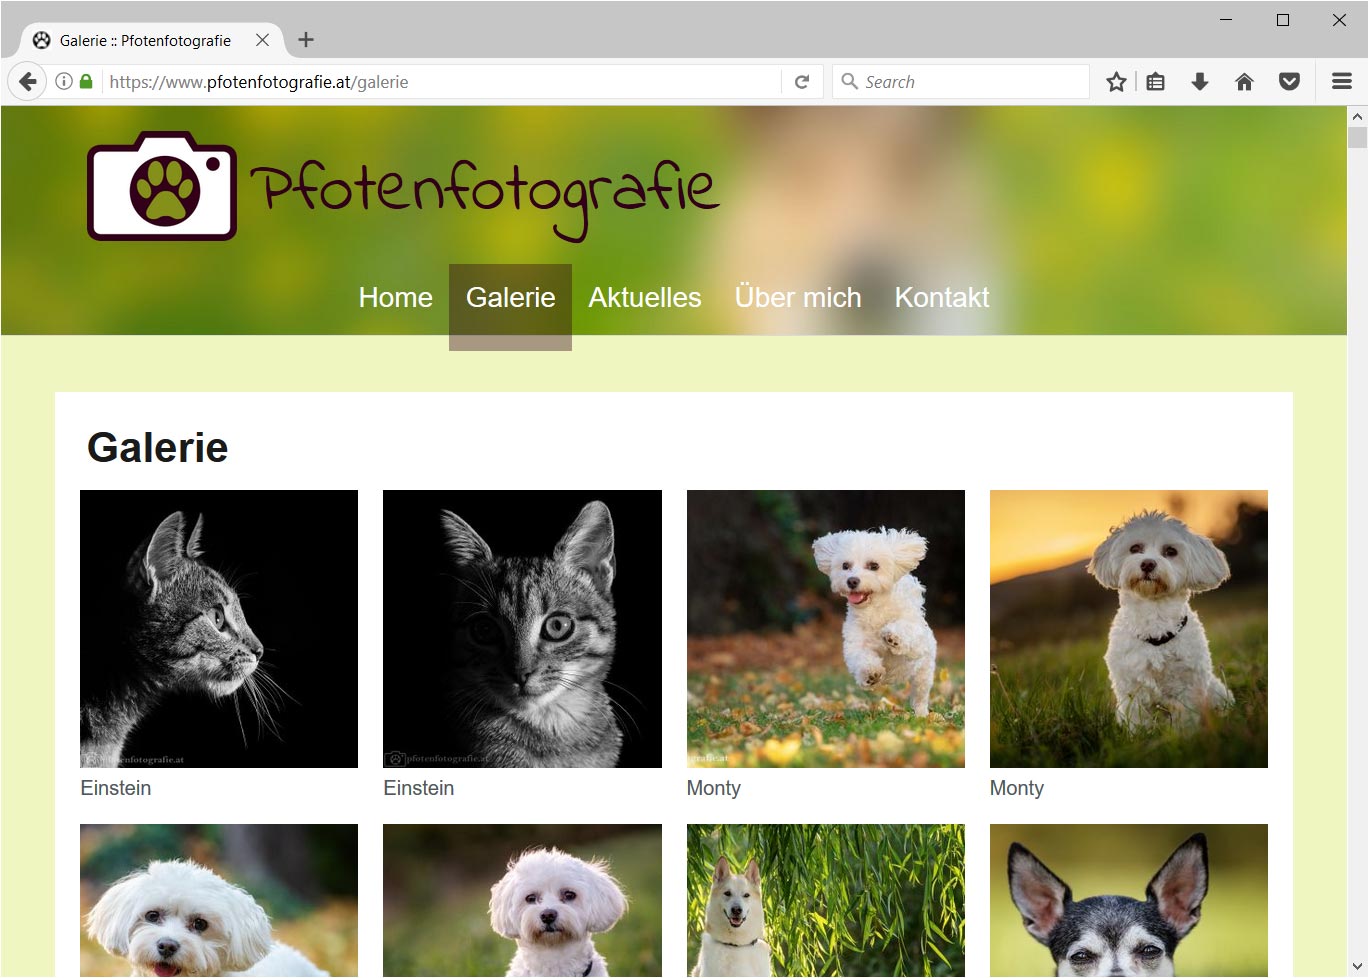Click the Monty caption under jumping dog
The image size is (1369, 978).
(x=714, y=788)
